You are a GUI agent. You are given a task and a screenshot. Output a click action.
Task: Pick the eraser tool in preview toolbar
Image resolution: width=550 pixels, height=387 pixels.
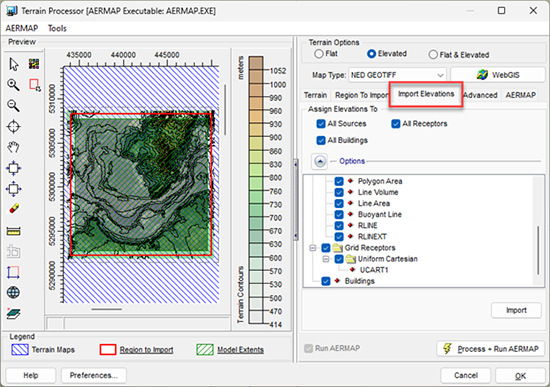[x=14, y=209]
